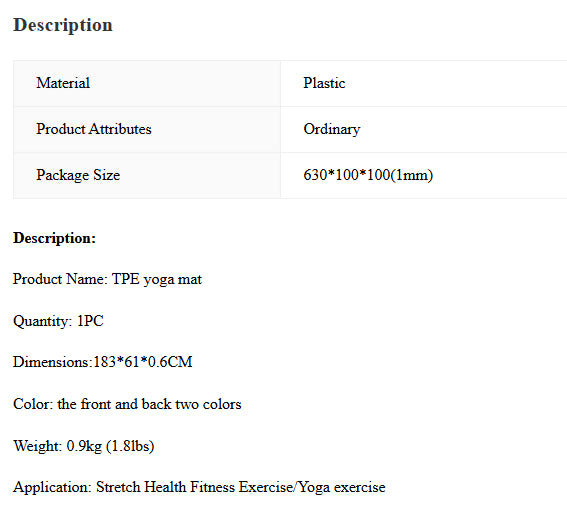567x522 pixels.
Task: Select the Quantity: 1PC text
Action: (x=58, y=321)
